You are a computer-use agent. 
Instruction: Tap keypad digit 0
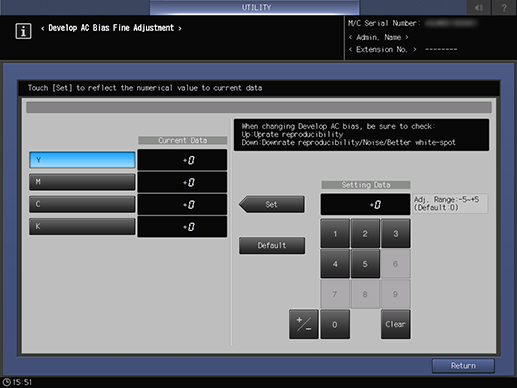click(335, 324)
